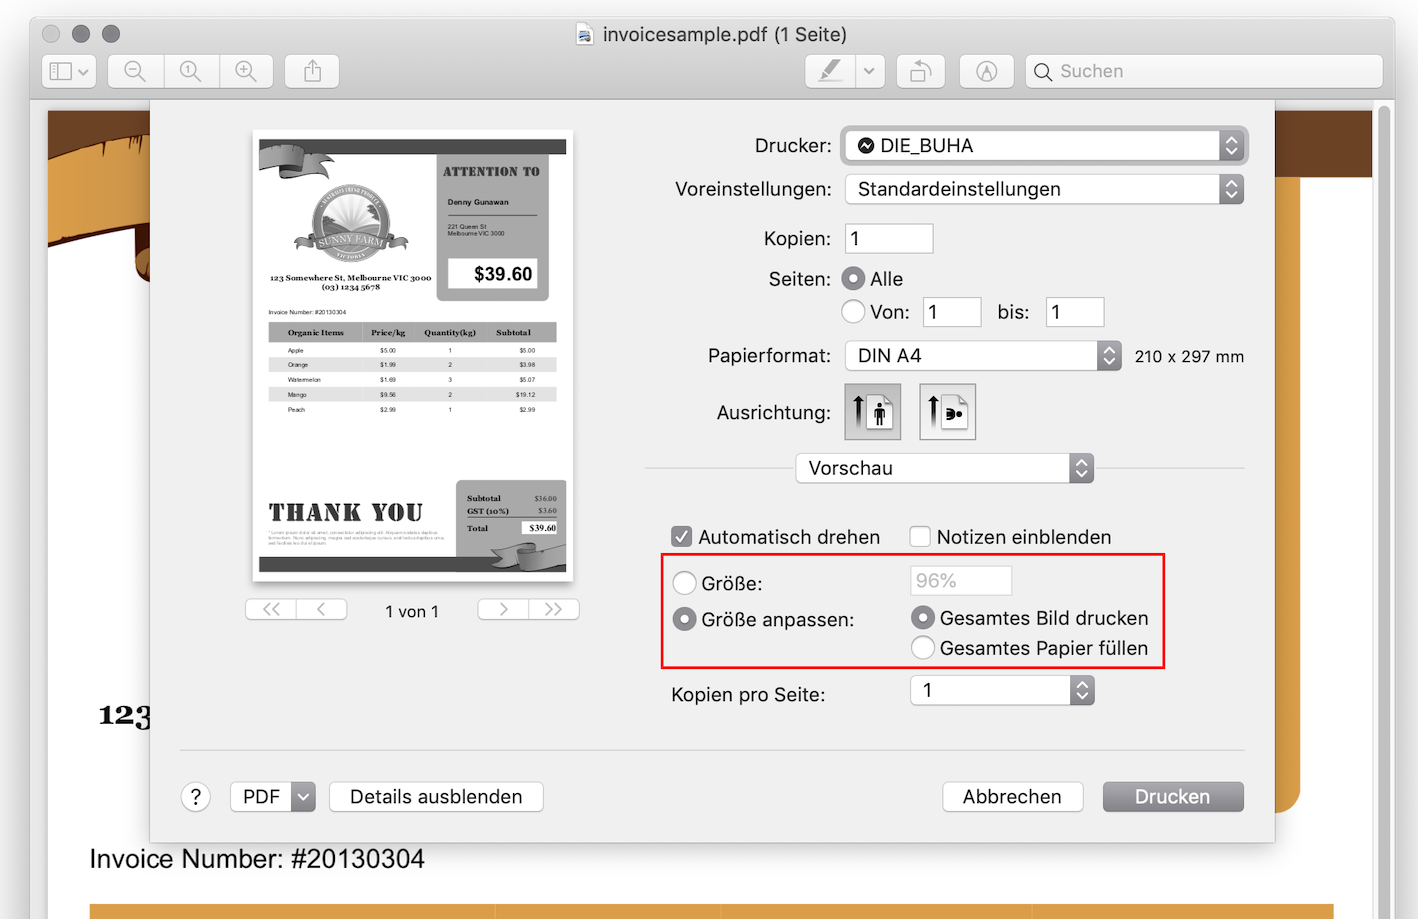This screenshot has width=1418, height=919.
Task: Click the Kopien input field
Action: point(888,239)
